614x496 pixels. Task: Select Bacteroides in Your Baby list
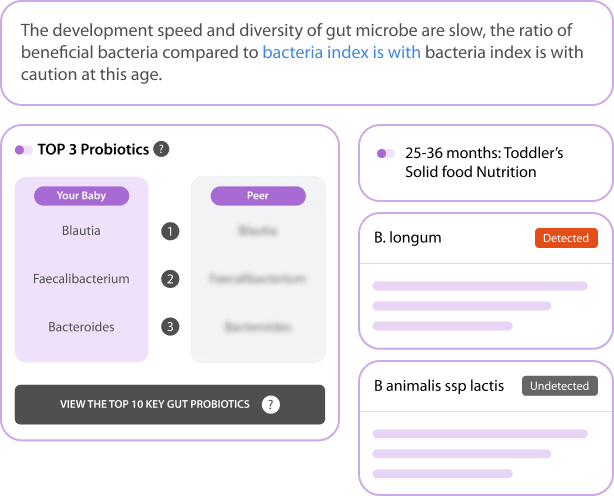coord(81,327)
